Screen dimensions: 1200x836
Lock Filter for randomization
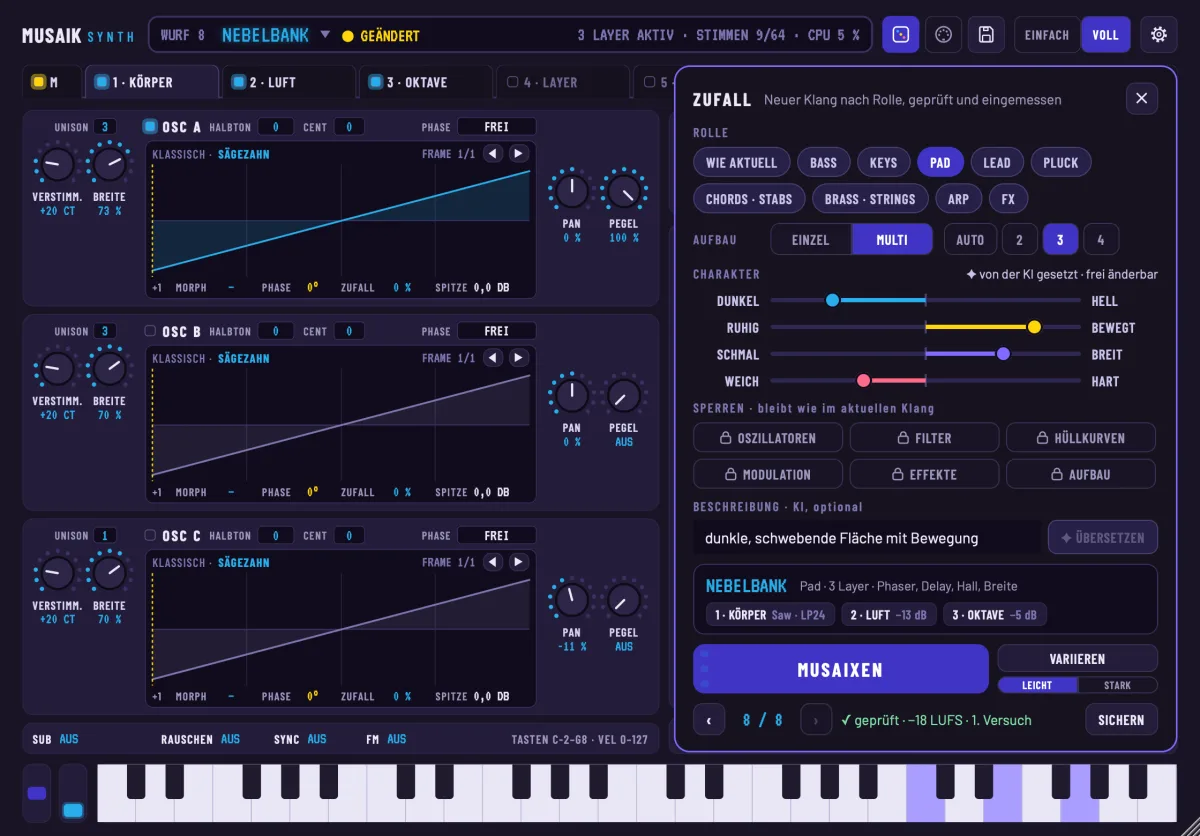(x=924, y=438)
